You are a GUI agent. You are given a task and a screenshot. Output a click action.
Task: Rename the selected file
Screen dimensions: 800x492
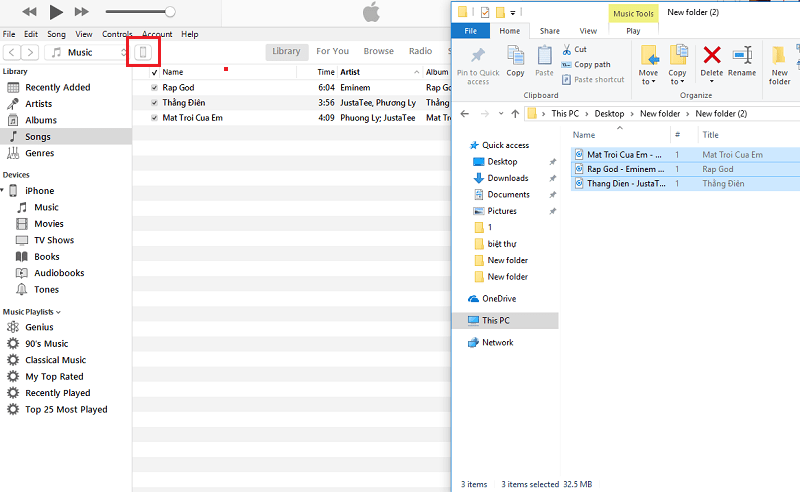tap(742, 61)
